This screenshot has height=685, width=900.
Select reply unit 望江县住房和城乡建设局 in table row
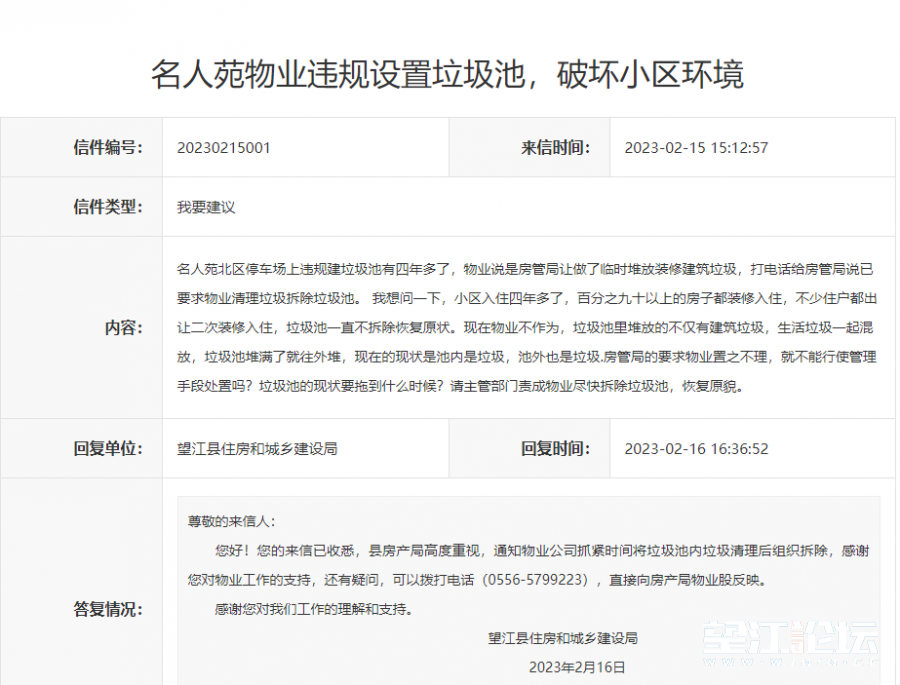coord(257,449)
